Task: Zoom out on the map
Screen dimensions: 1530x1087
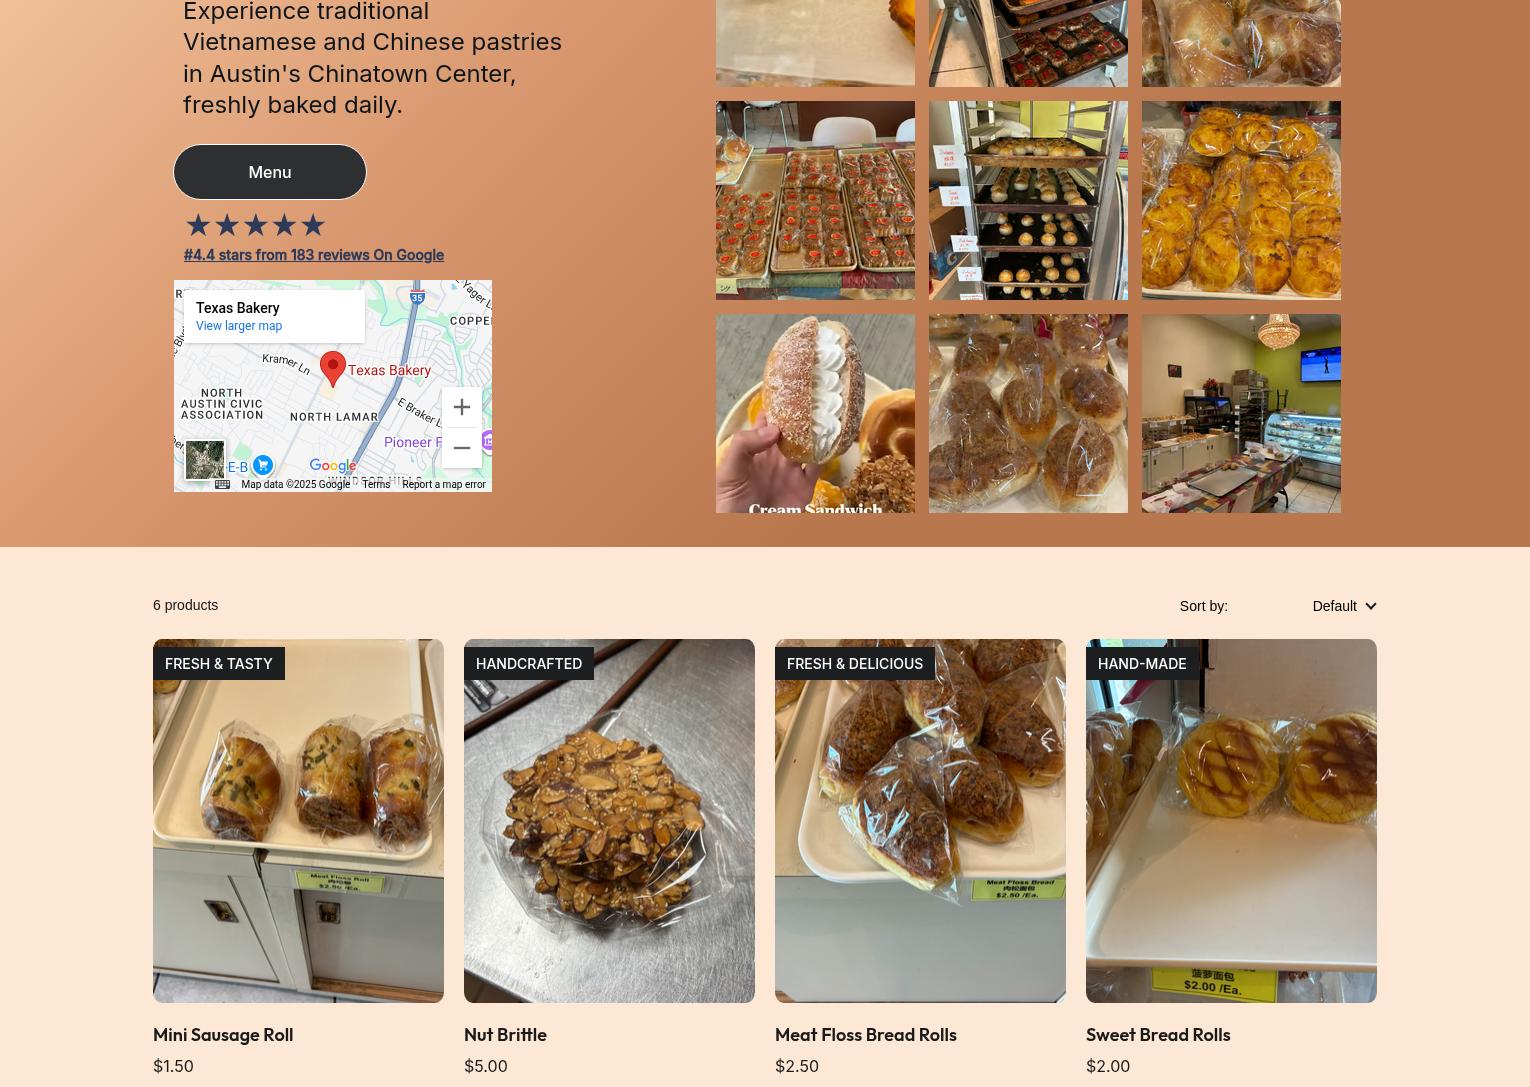Action: pos(461,448)
